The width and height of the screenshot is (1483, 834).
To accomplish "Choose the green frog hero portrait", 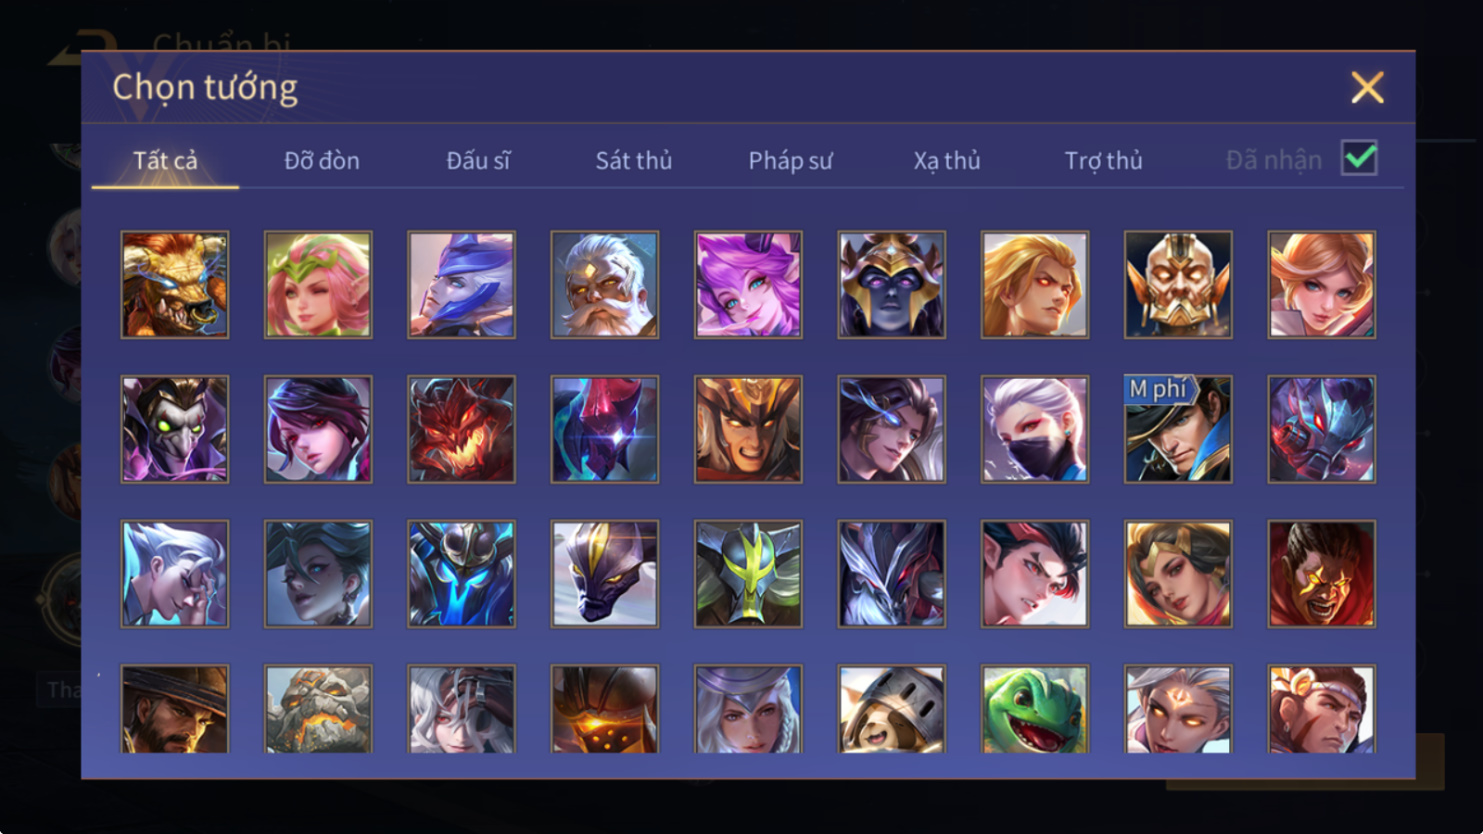I will coord(1035,709).
